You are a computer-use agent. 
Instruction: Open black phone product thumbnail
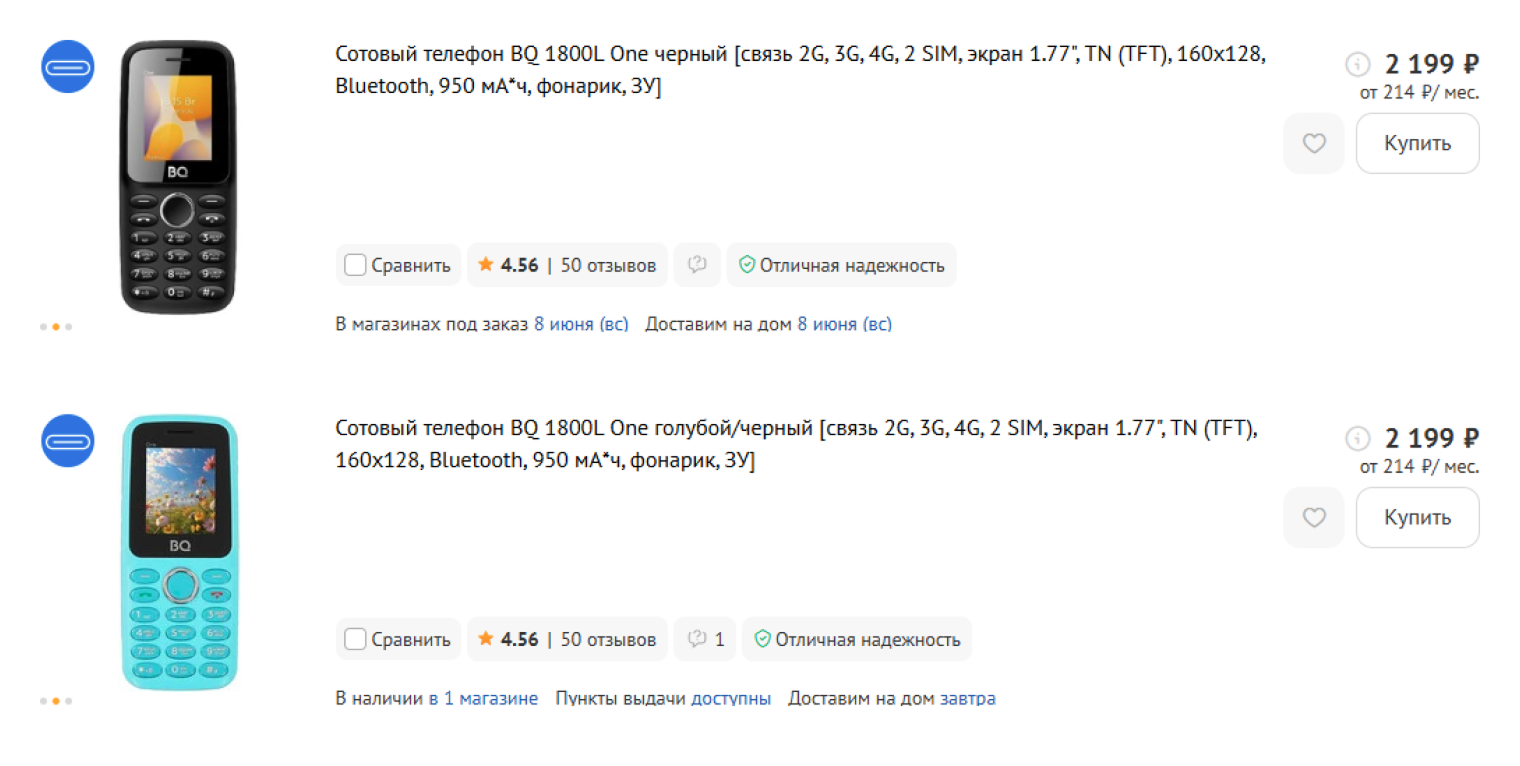coord(178,176)
